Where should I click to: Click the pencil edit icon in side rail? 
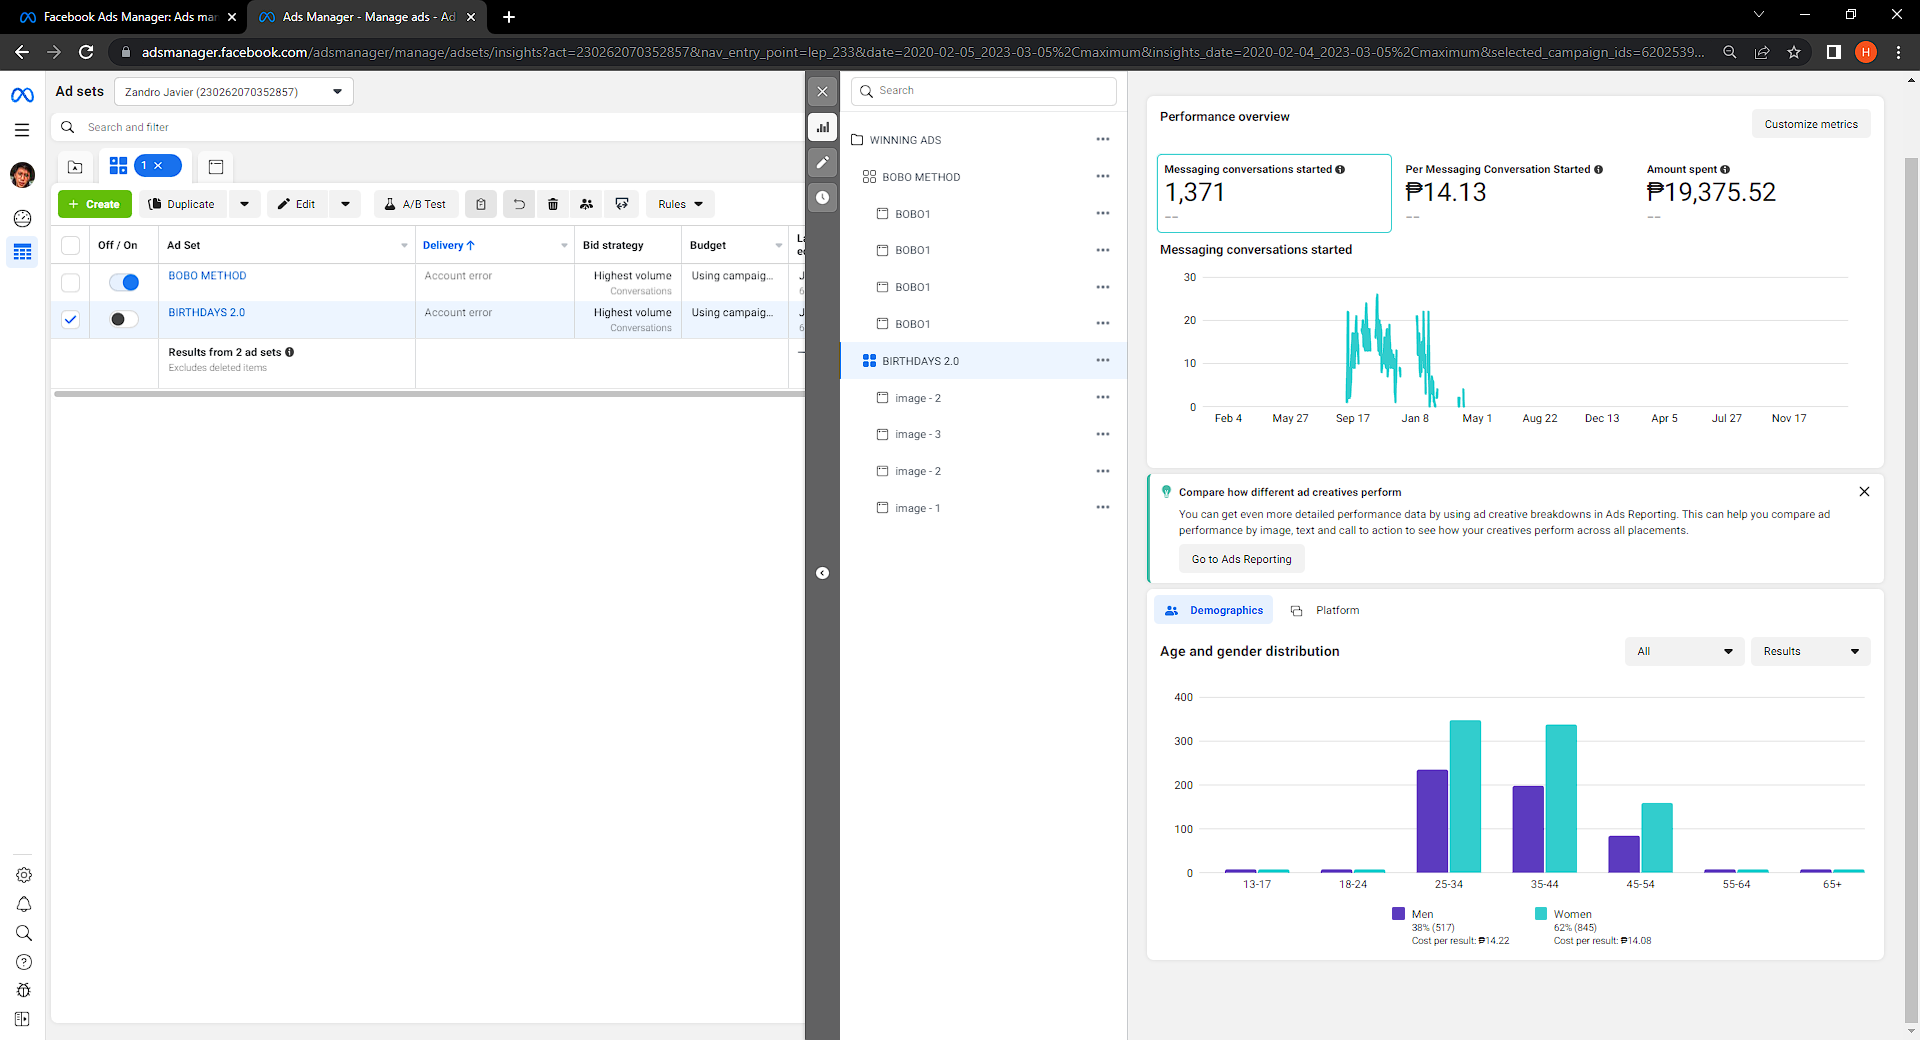pyautogui.click(x=822, y=162)
